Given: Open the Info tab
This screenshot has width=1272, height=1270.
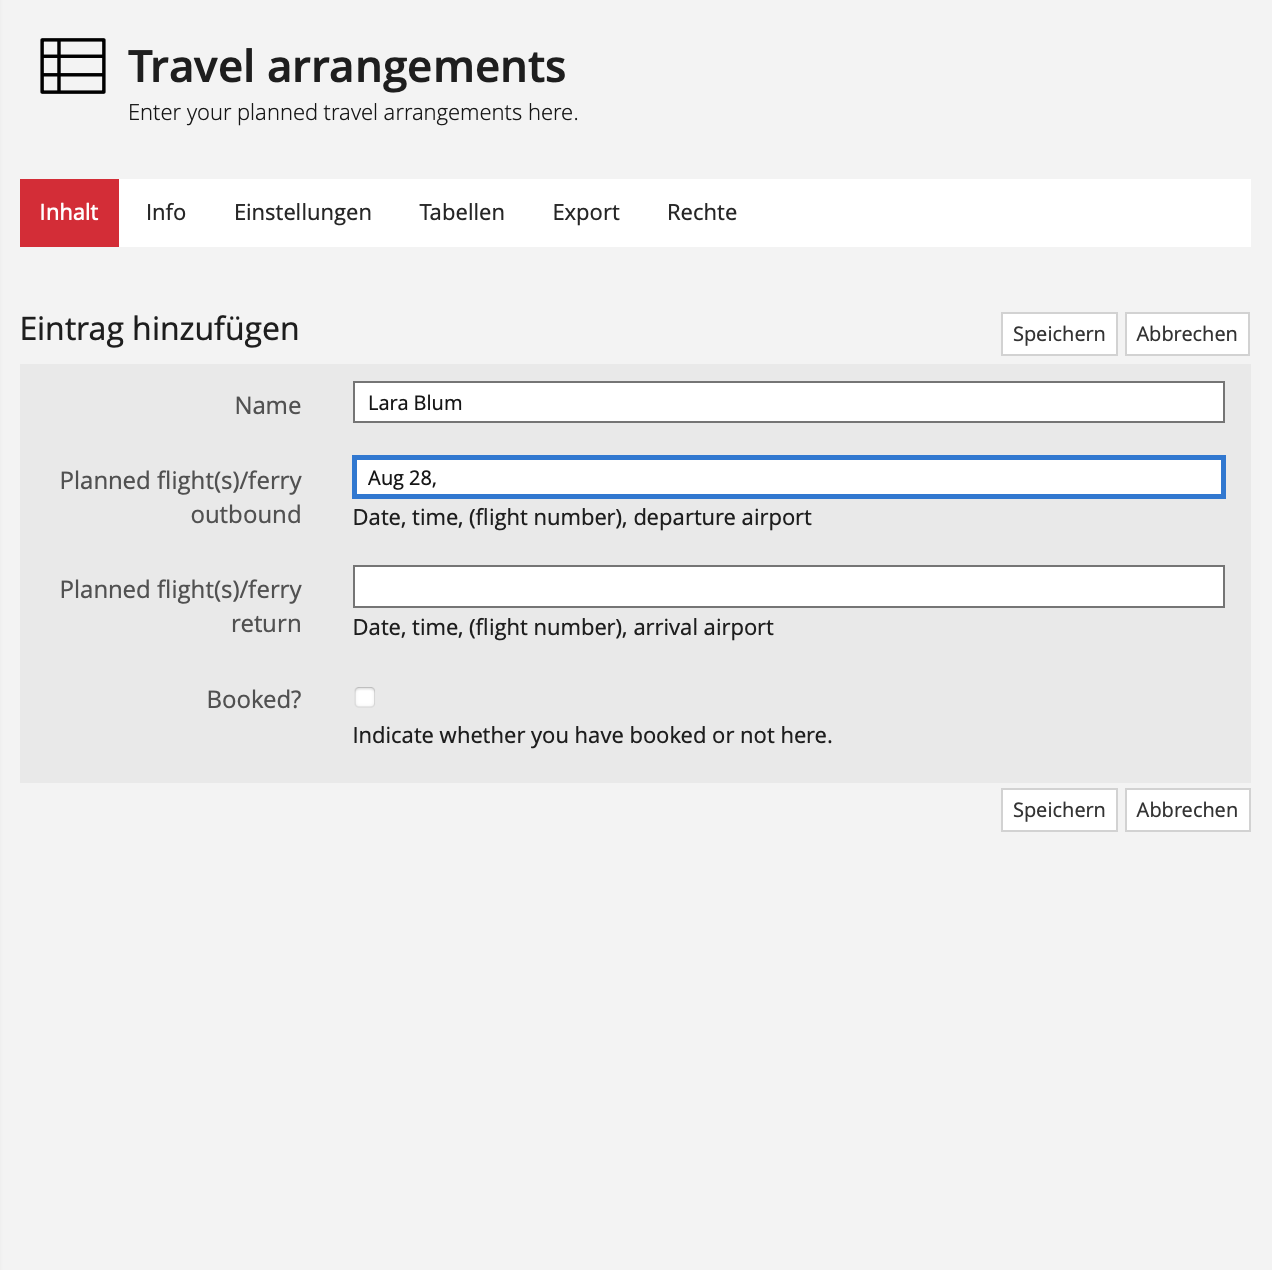Looking at the screenshot, I should pos(166,213).
